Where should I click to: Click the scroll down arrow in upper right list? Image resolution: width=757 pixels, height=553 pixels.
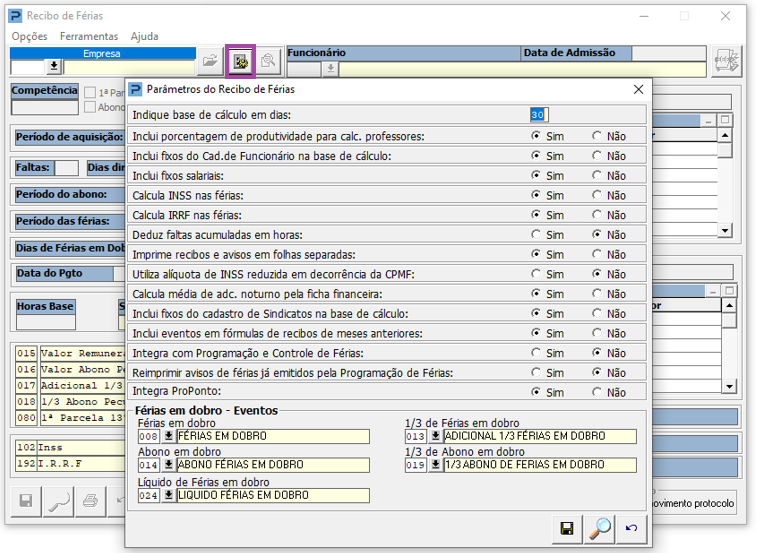(725, 230)
